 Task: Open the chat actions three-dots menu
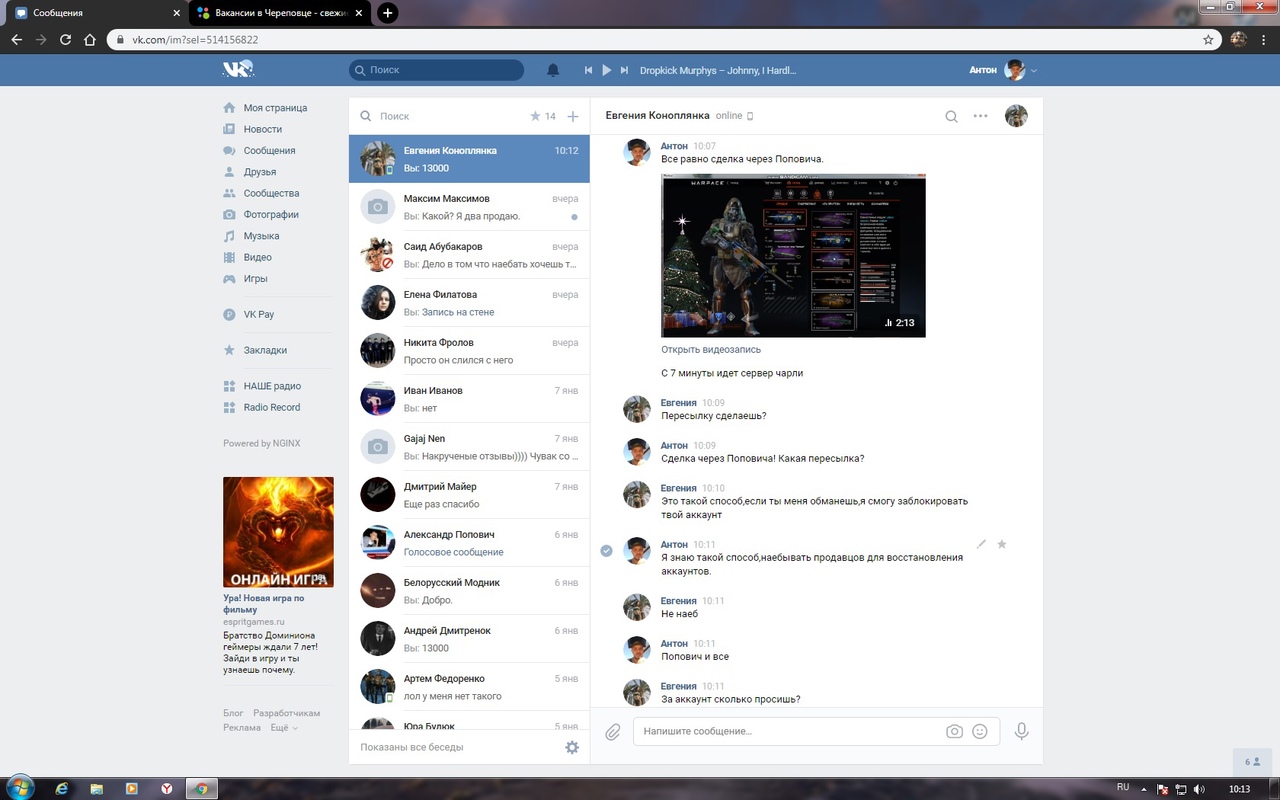pyautogui.click(x=980, y=116)
